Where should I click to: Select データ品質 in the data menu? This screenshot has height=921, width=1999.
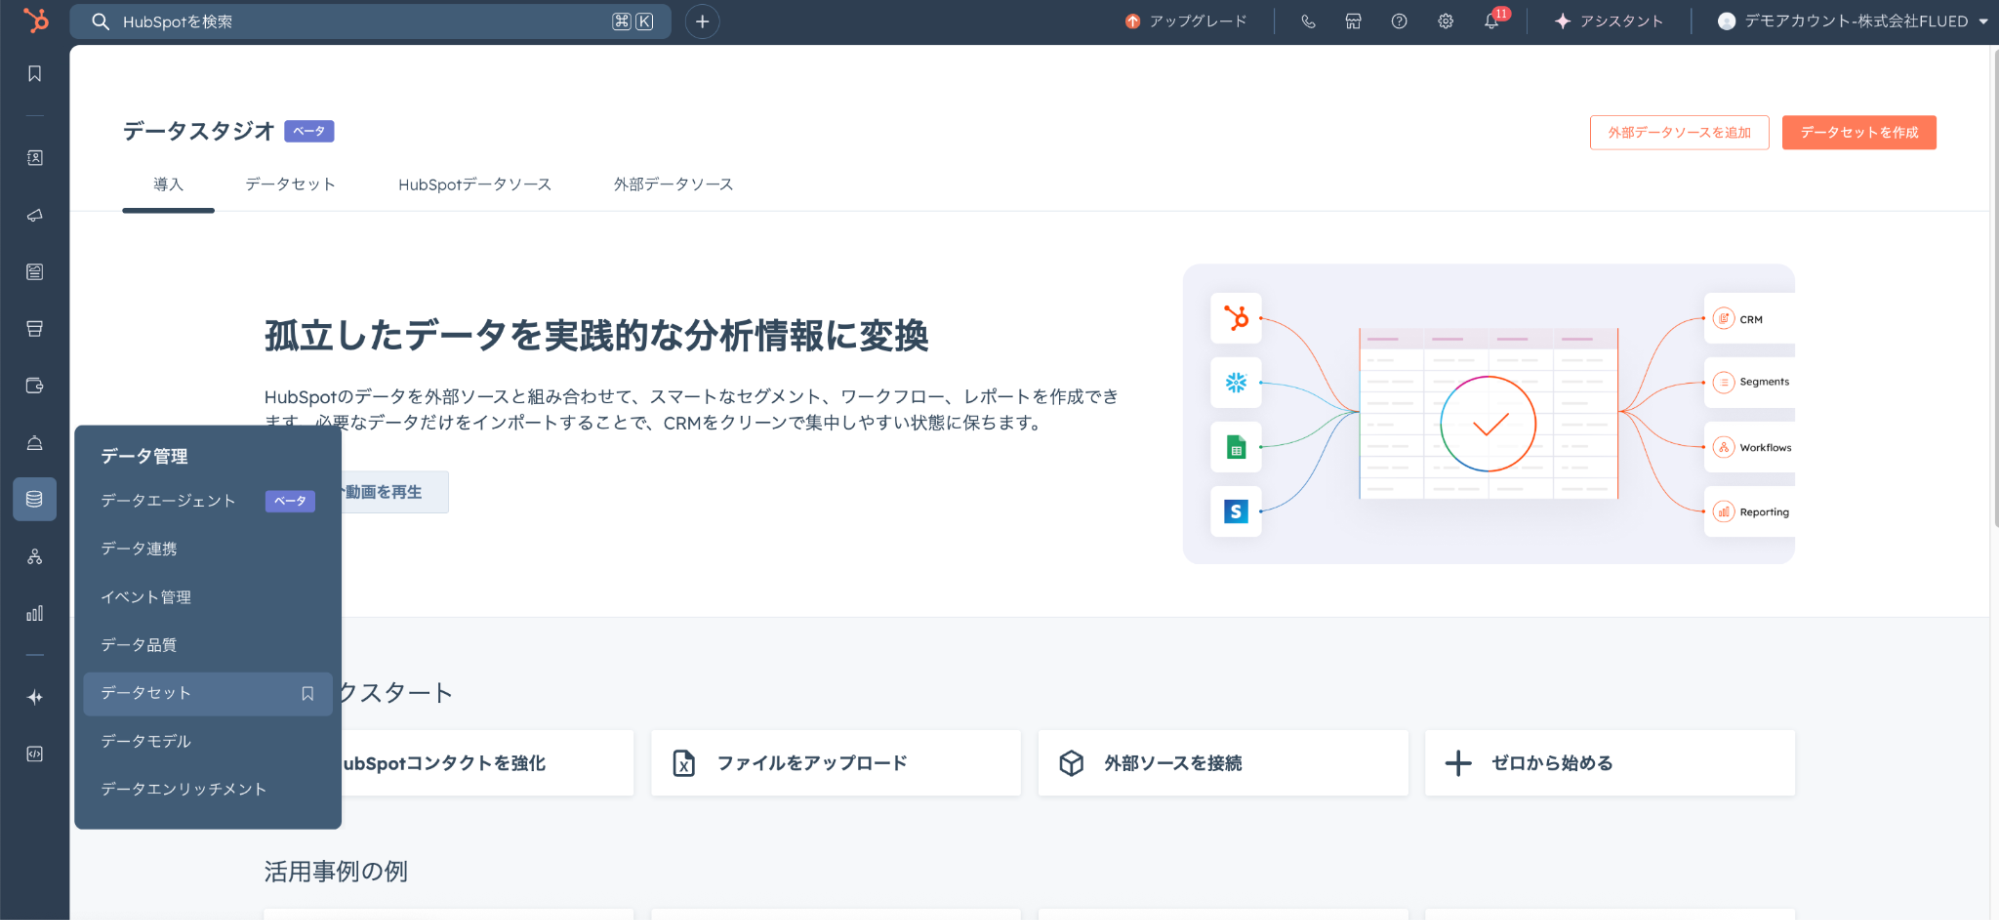click(x=139, y=645)
